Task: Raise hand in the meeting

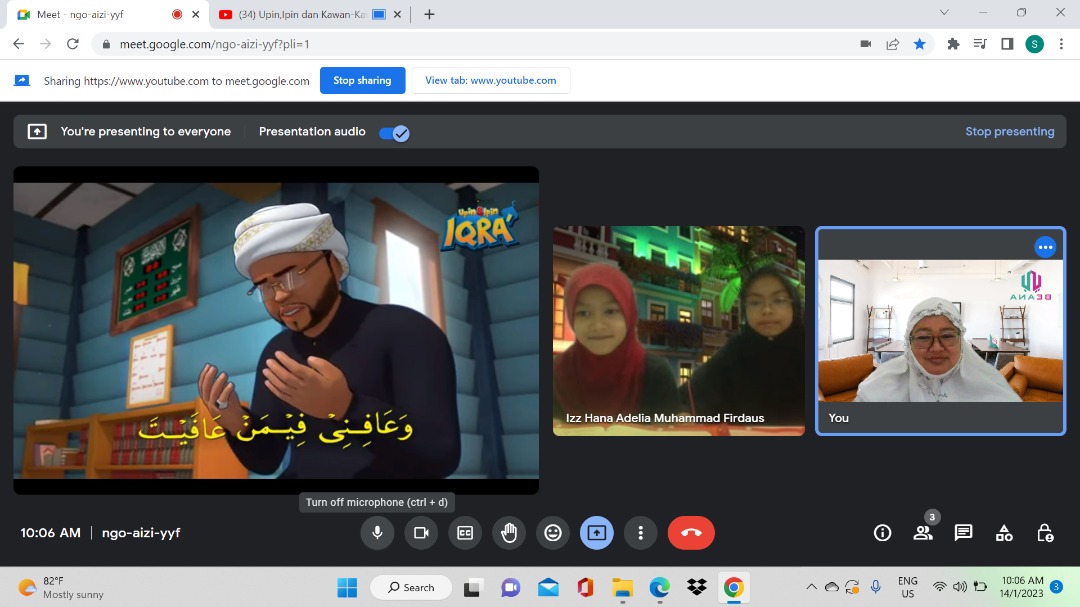Action: coord(509,533)
